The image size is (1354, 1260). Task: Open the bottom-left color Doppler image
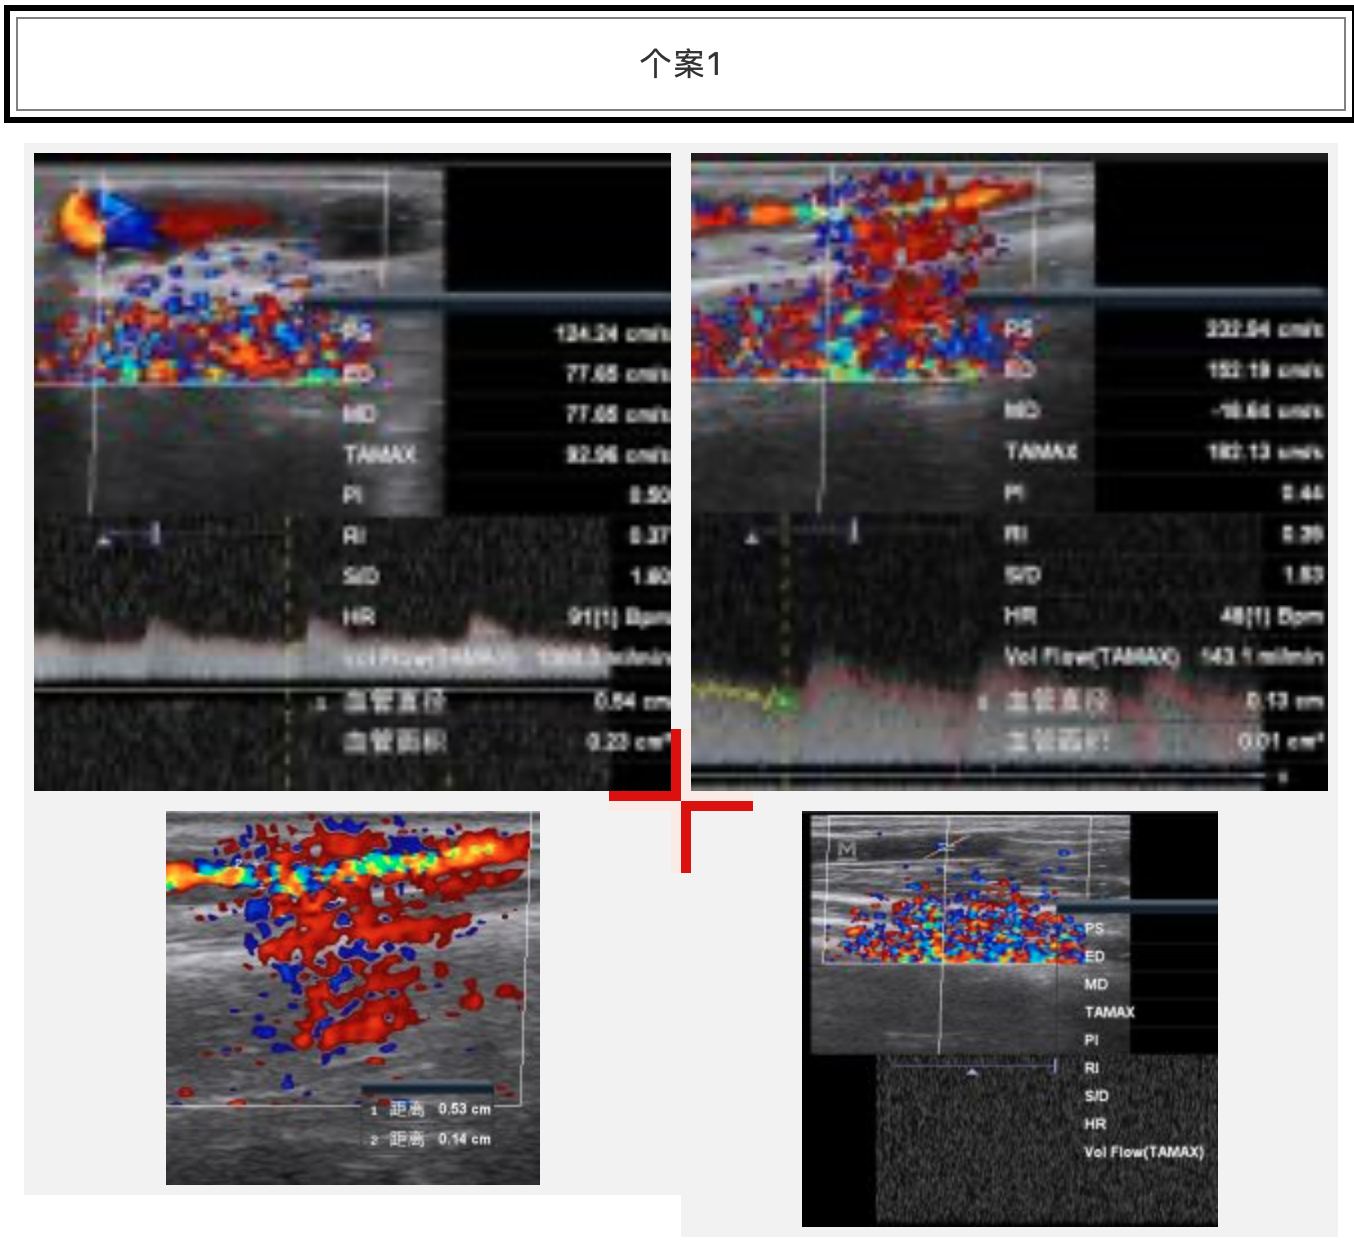click(352, 997)
